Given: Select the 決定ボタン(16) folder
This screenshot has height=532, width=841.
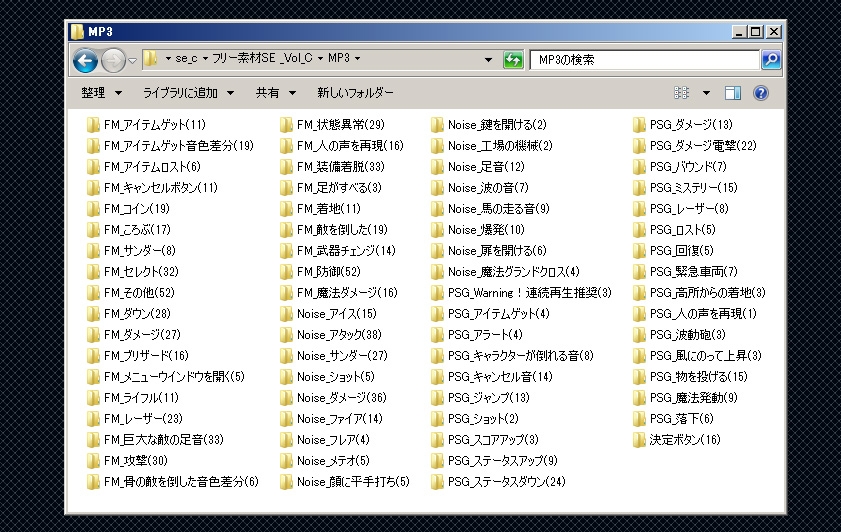Looking at the screenshot, I should [684, 440].
